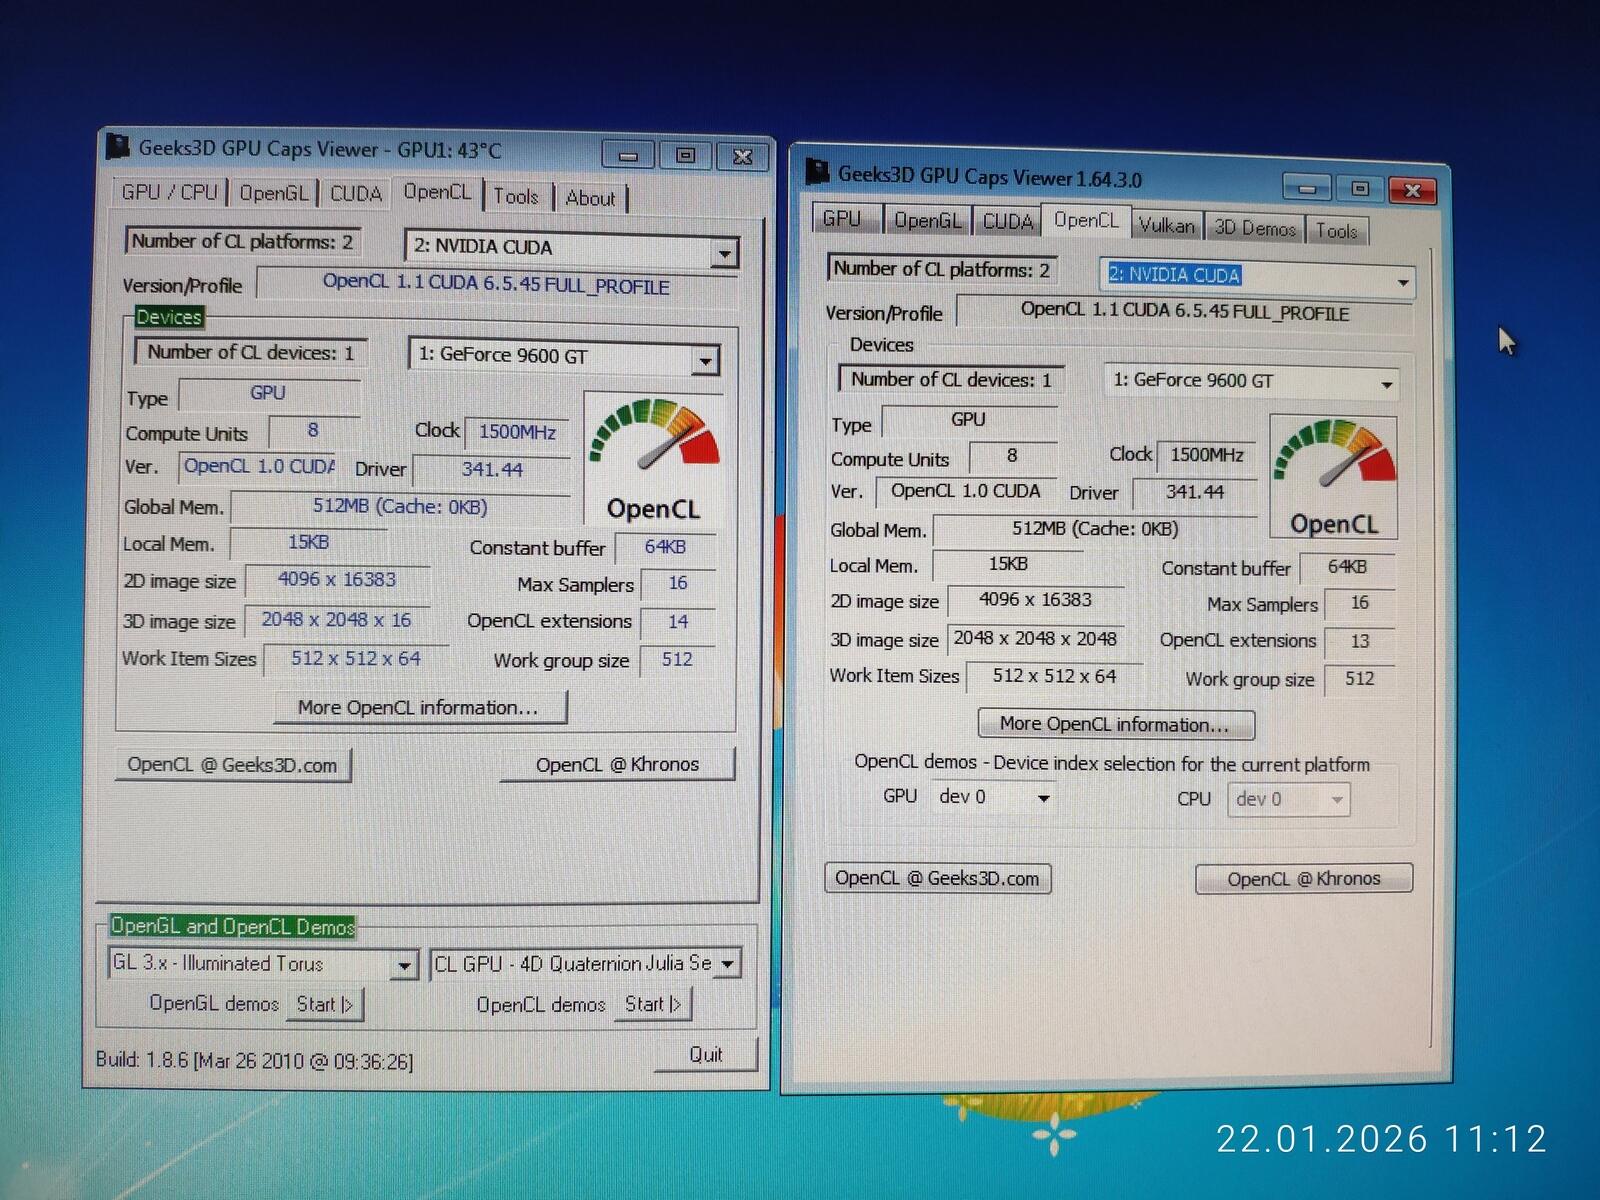The height and width of the screenshot is (1200, 1600).
Task: Close the GPU Caps Viewer 1.64.3.0 window
Action: pyautogui.click(x=1412, y=190)
